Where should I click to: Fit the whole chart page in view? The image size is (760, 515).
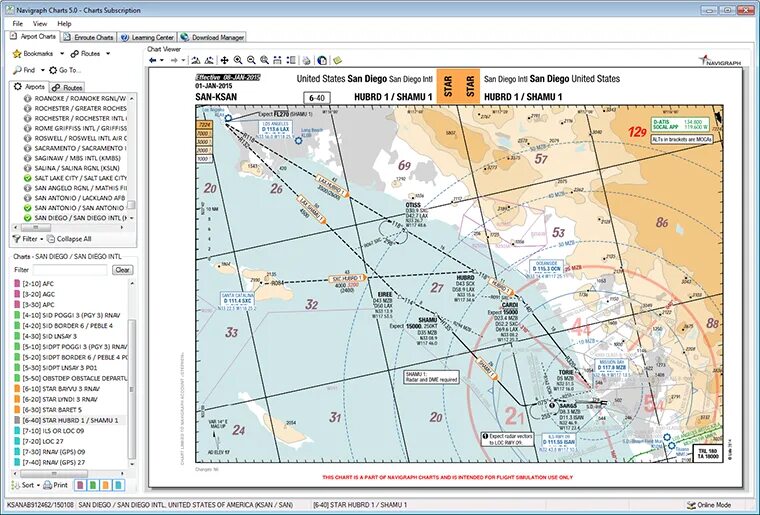[291, 60]
